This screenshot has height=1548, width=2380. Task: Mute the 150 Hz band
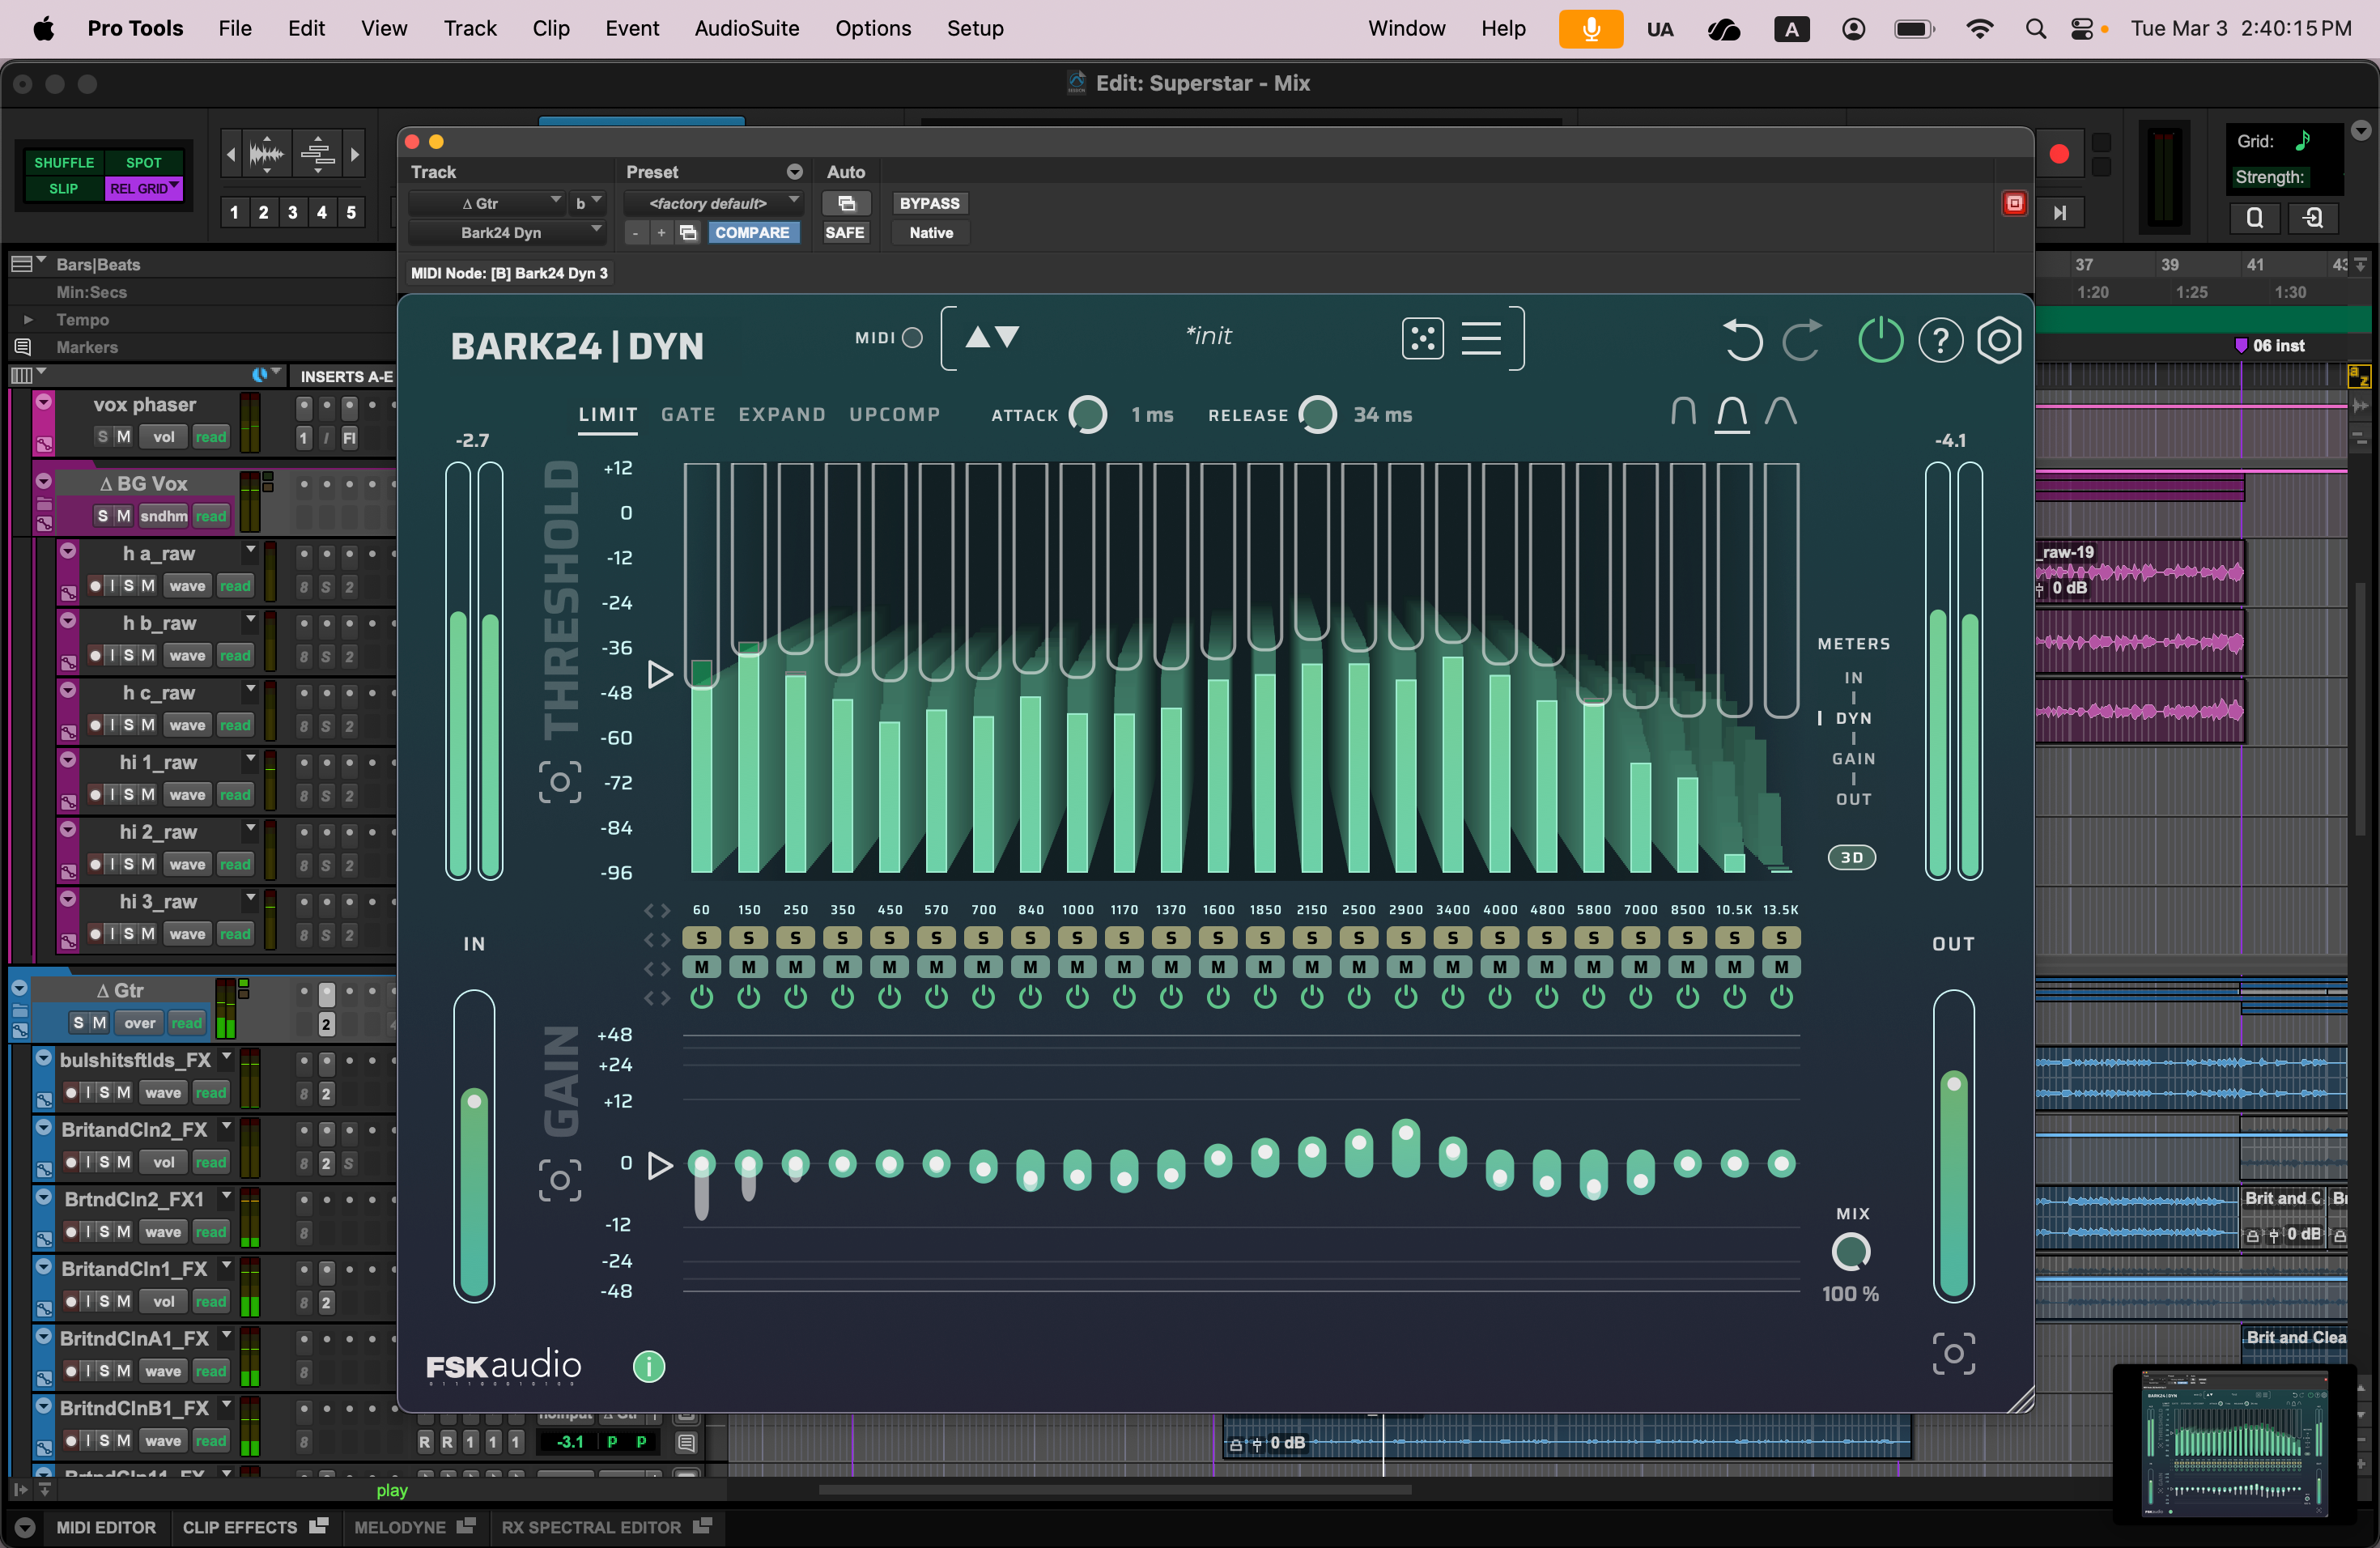749,967
